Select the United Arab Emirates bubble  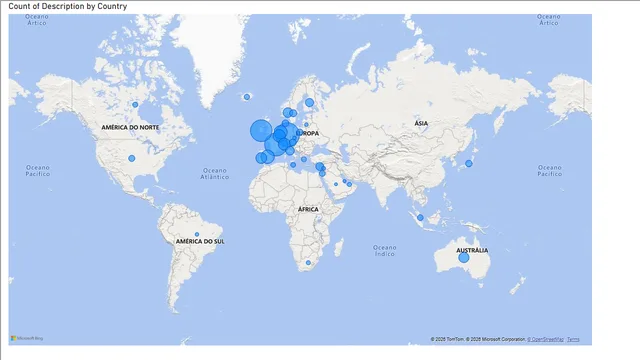(349, 184)
